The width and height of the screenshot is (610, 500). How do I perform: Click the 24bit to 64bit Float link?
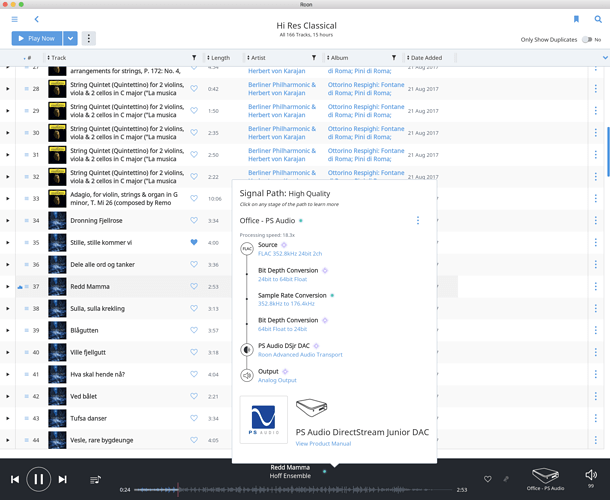tap(282, 279)
